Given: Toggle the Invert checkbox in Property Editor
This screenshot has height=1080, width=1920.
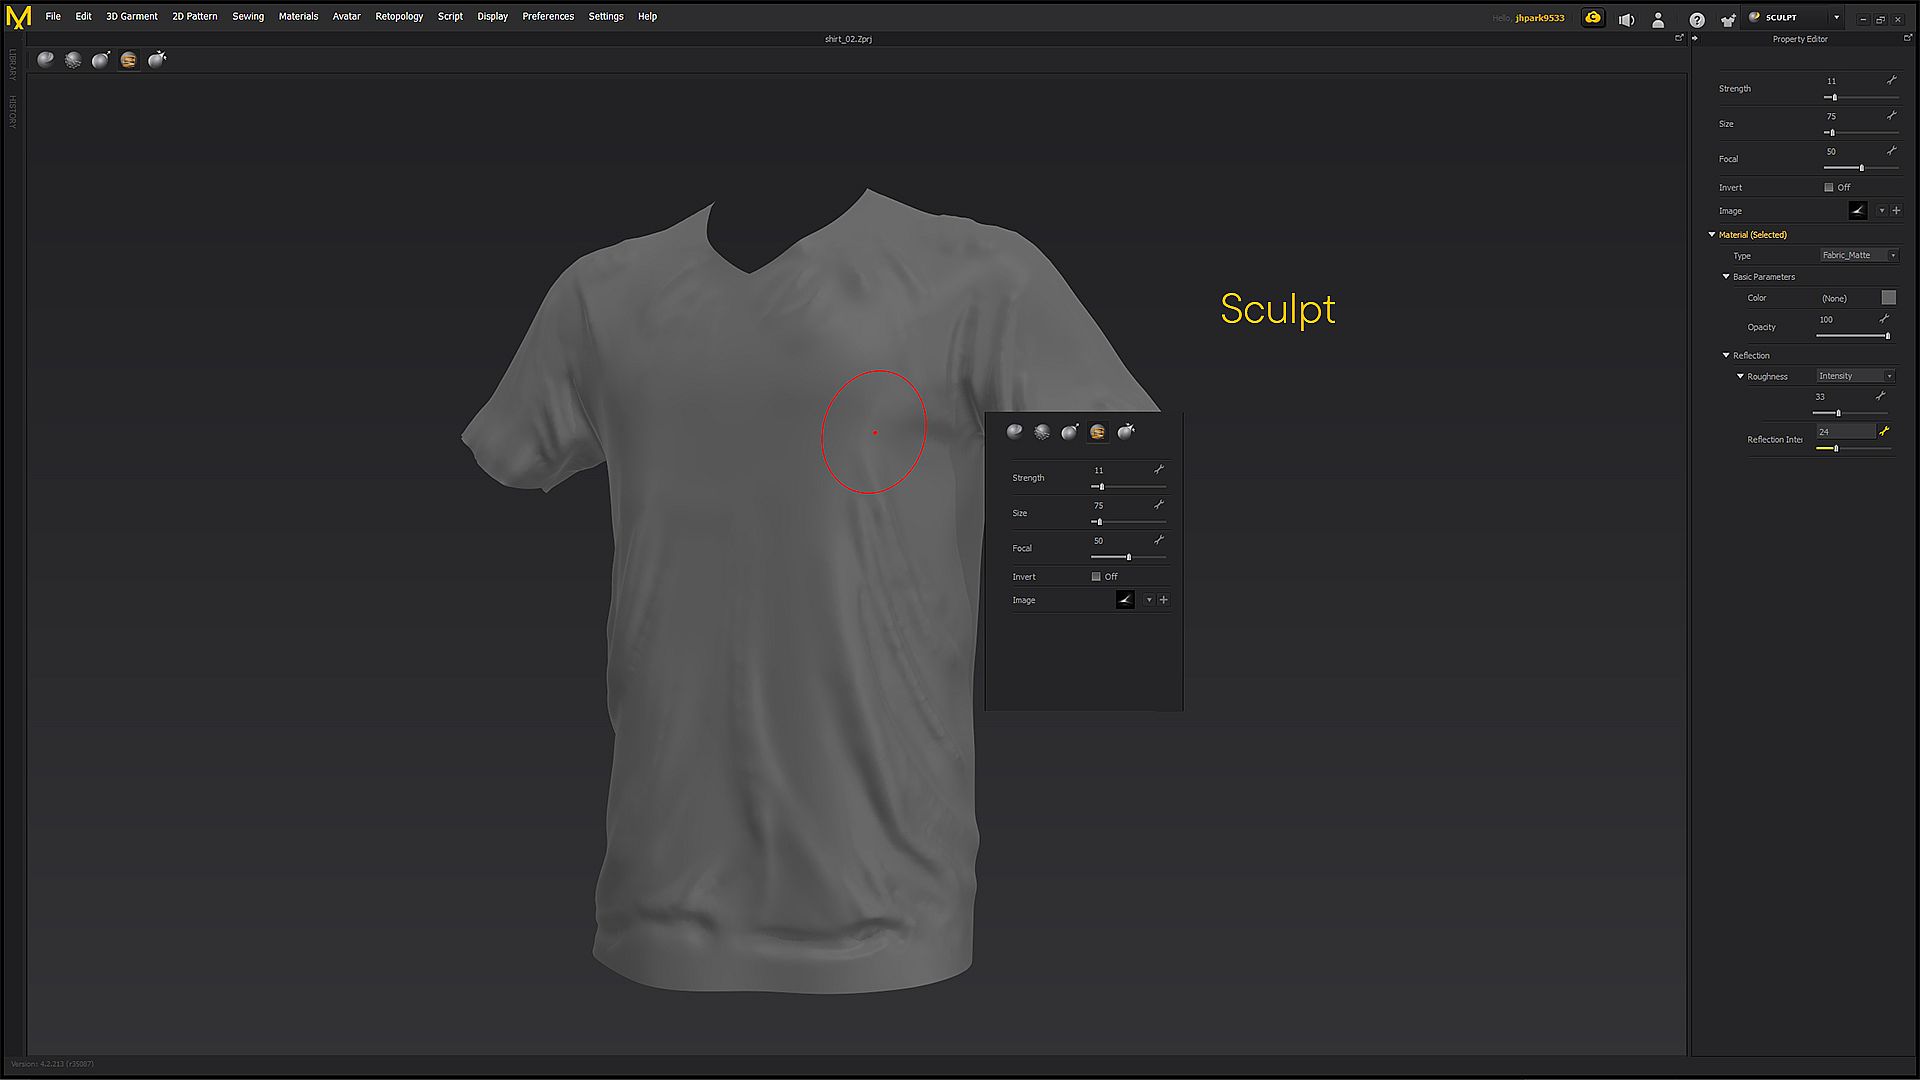Looking at the screenshot, I should tap(1829, 187).
